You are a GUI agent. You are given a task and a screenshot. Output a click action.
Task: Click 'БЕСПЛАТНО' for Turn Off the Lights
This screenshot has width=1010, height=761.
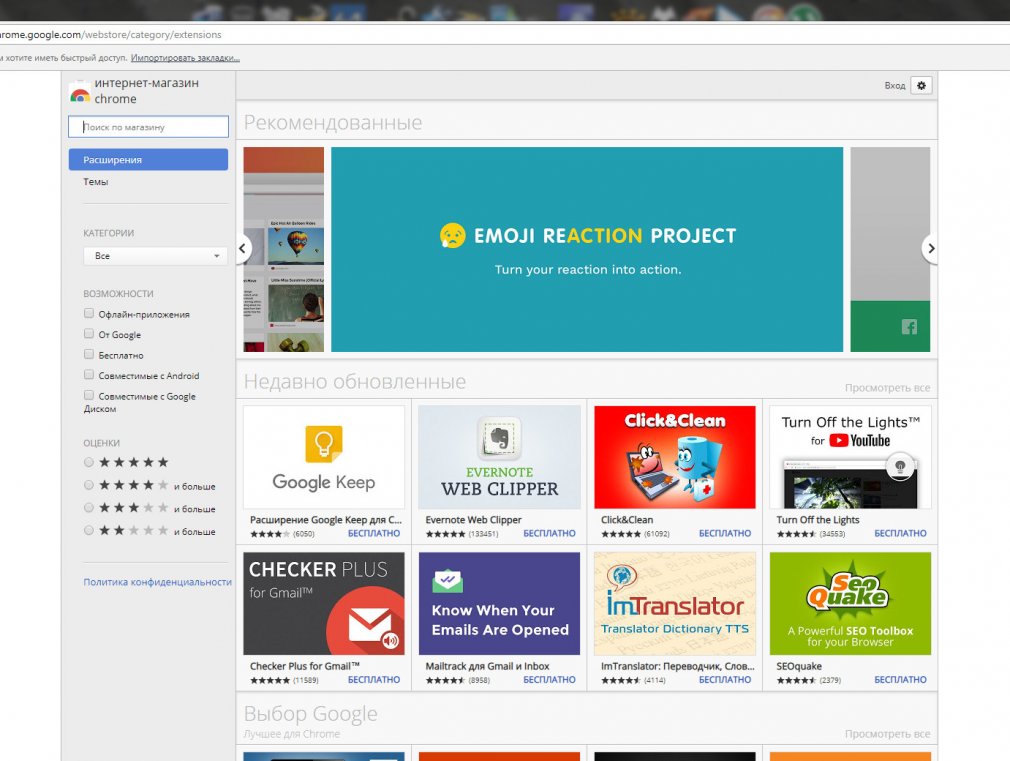point(900,534)
